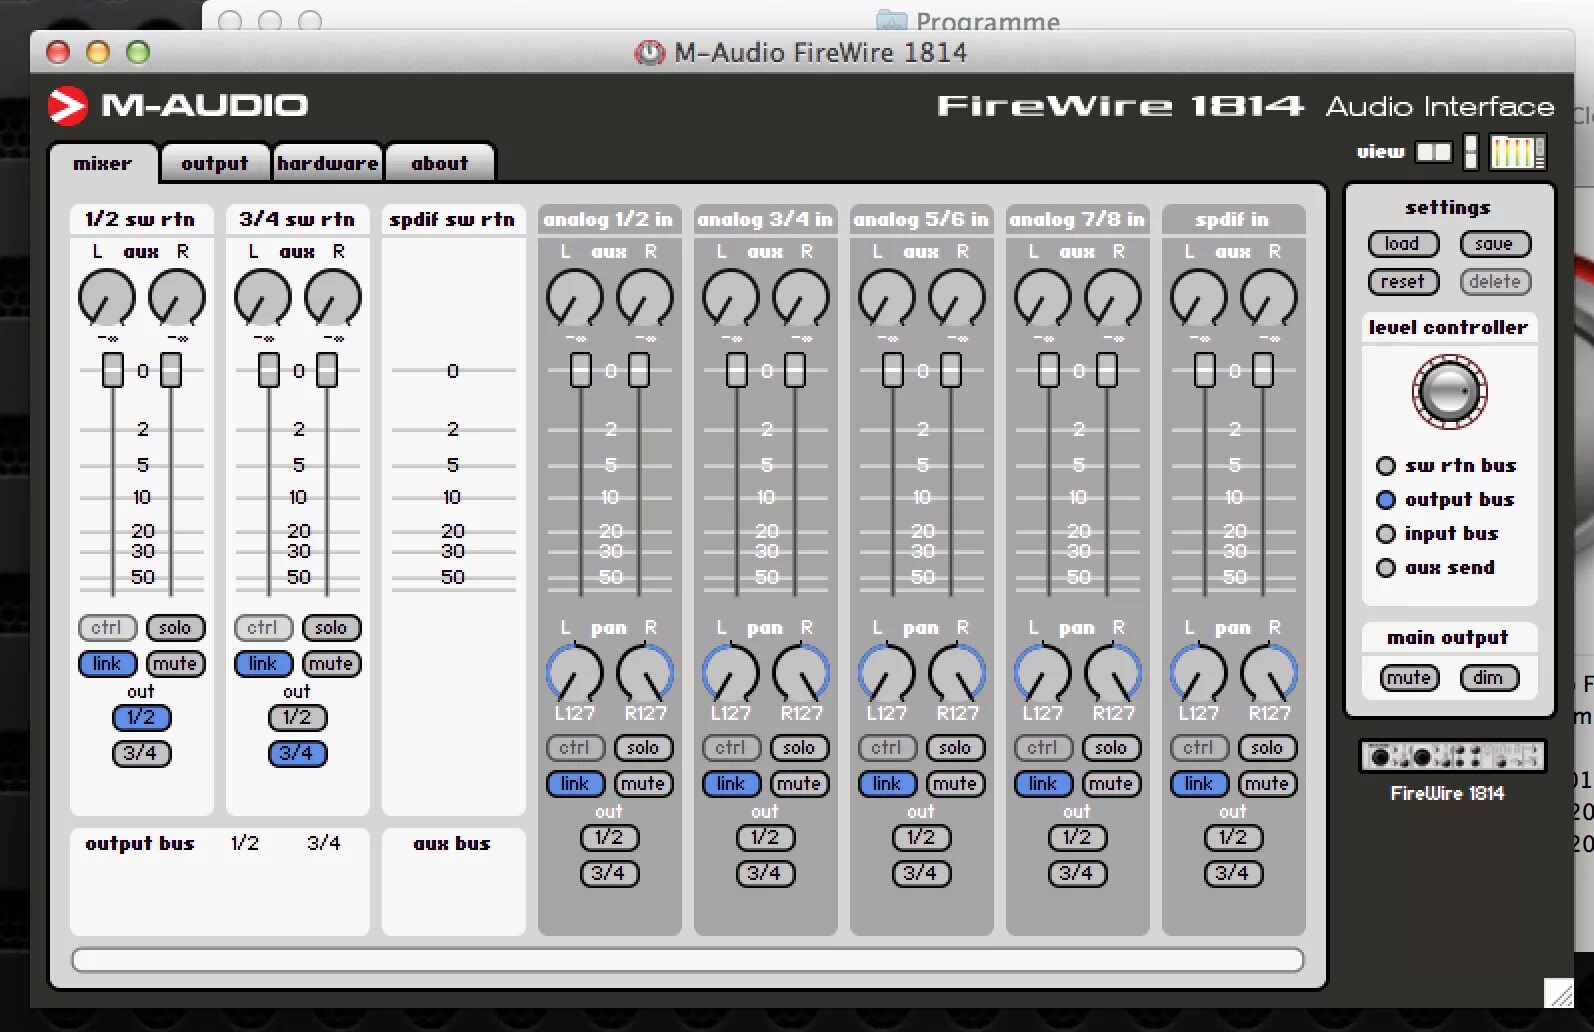This screenshot has height=1032, width=1594.
Task: Click the analog 1/2 in right pan knob
Action: (645, 672)
